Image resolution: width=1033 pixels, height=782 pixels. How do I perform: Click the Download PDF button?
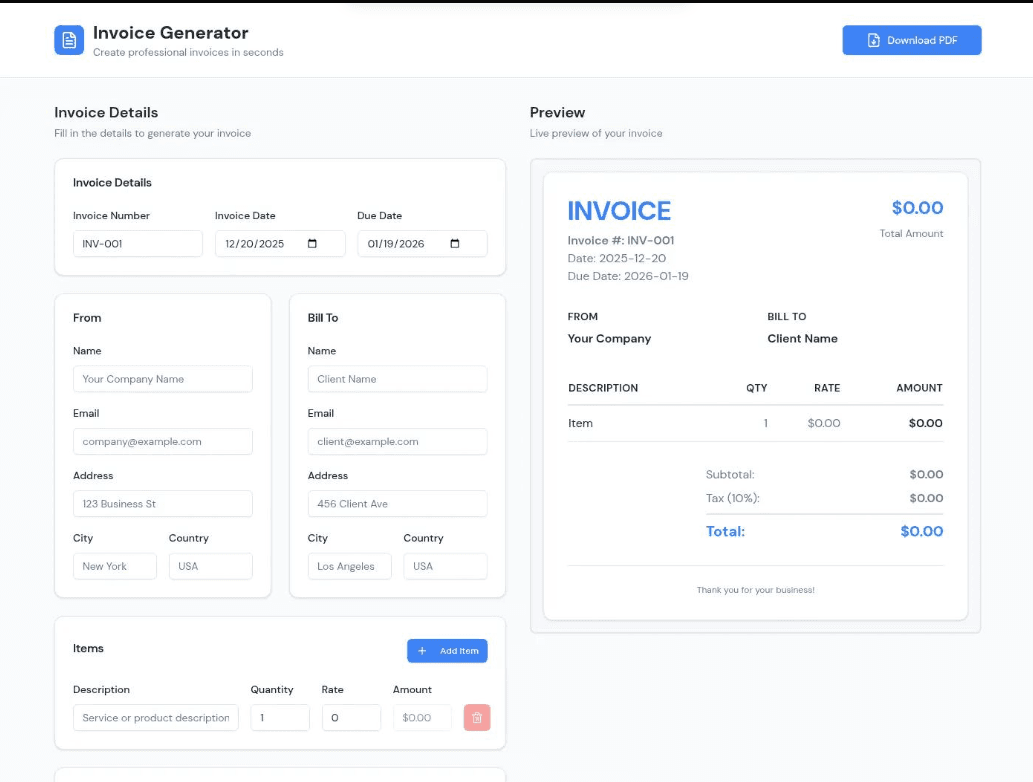pos(911,40)
